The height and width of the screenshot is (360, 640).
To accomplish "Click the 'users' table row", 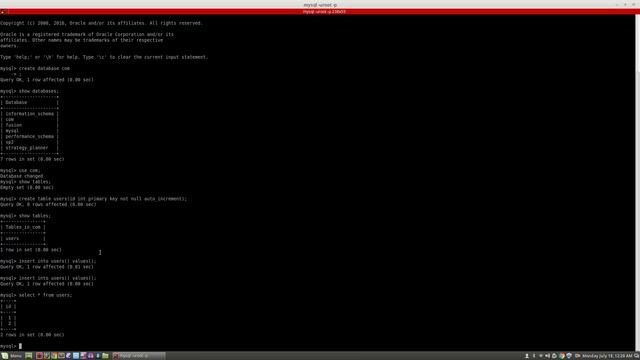I will point(12,238).
